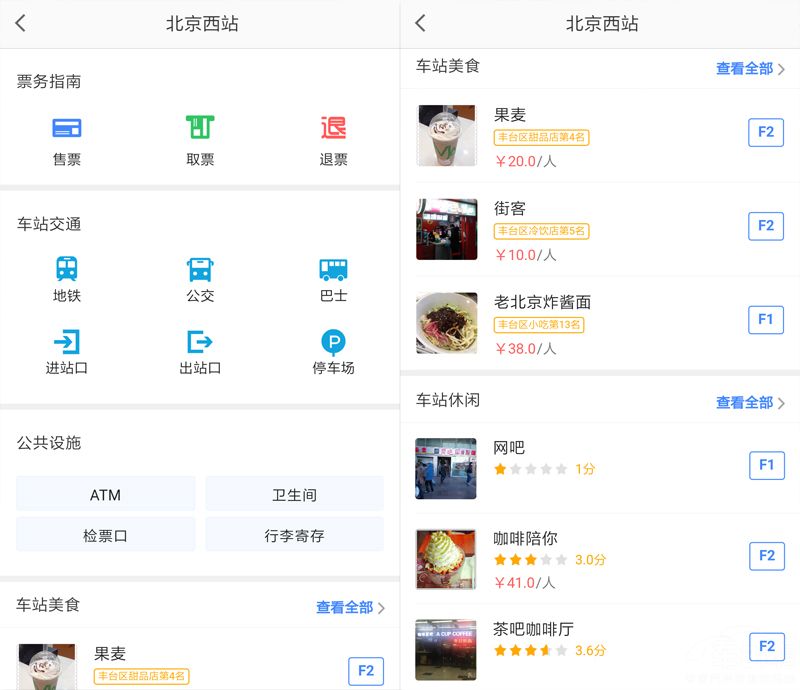Tap the green 取票 ticket pickup icon

click(200, 129)
